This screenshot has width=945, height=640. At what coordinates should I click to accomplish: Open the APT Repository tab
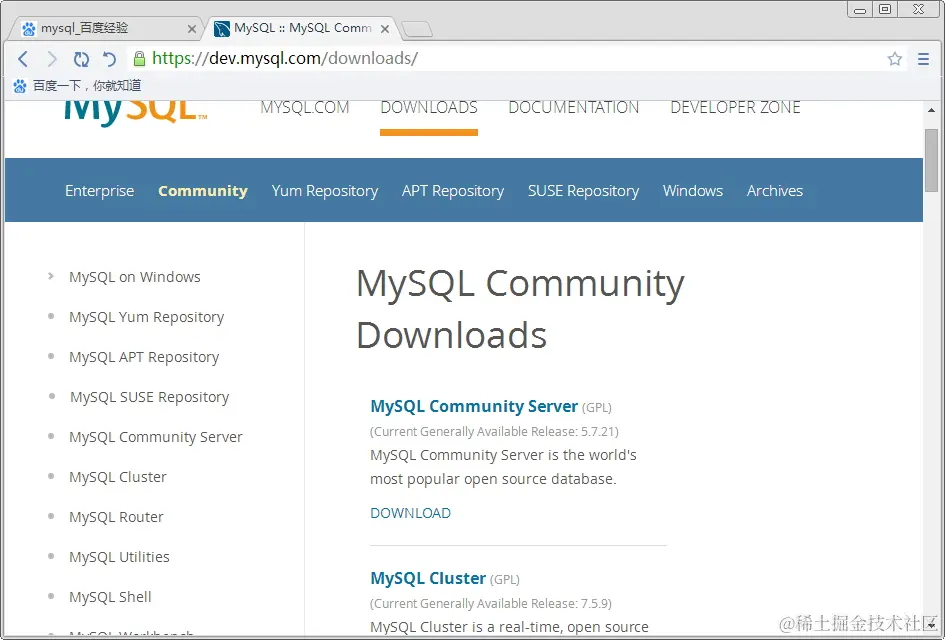point(453,190)
